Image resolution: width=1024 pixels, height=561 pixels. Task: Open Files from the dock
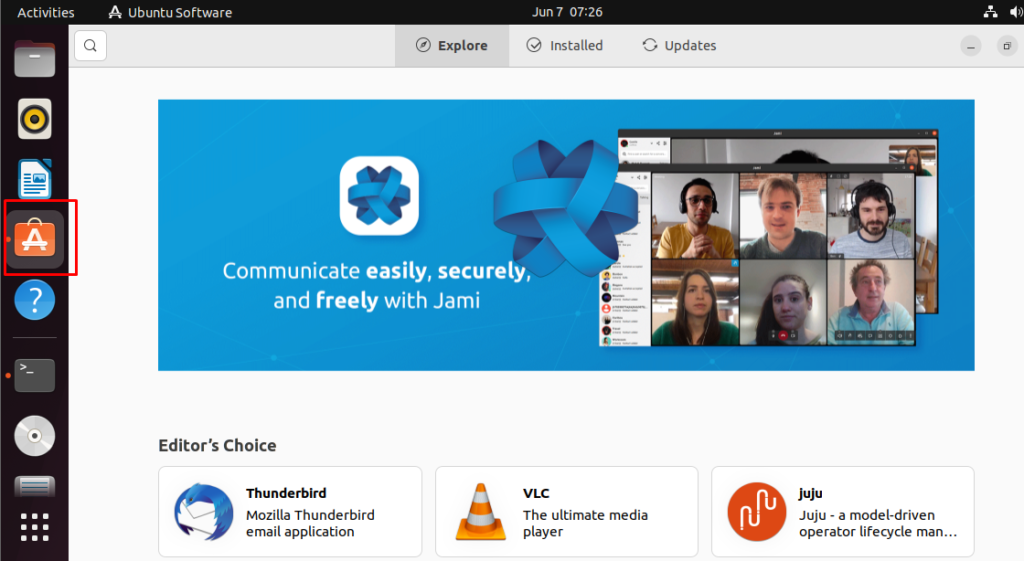35,59
